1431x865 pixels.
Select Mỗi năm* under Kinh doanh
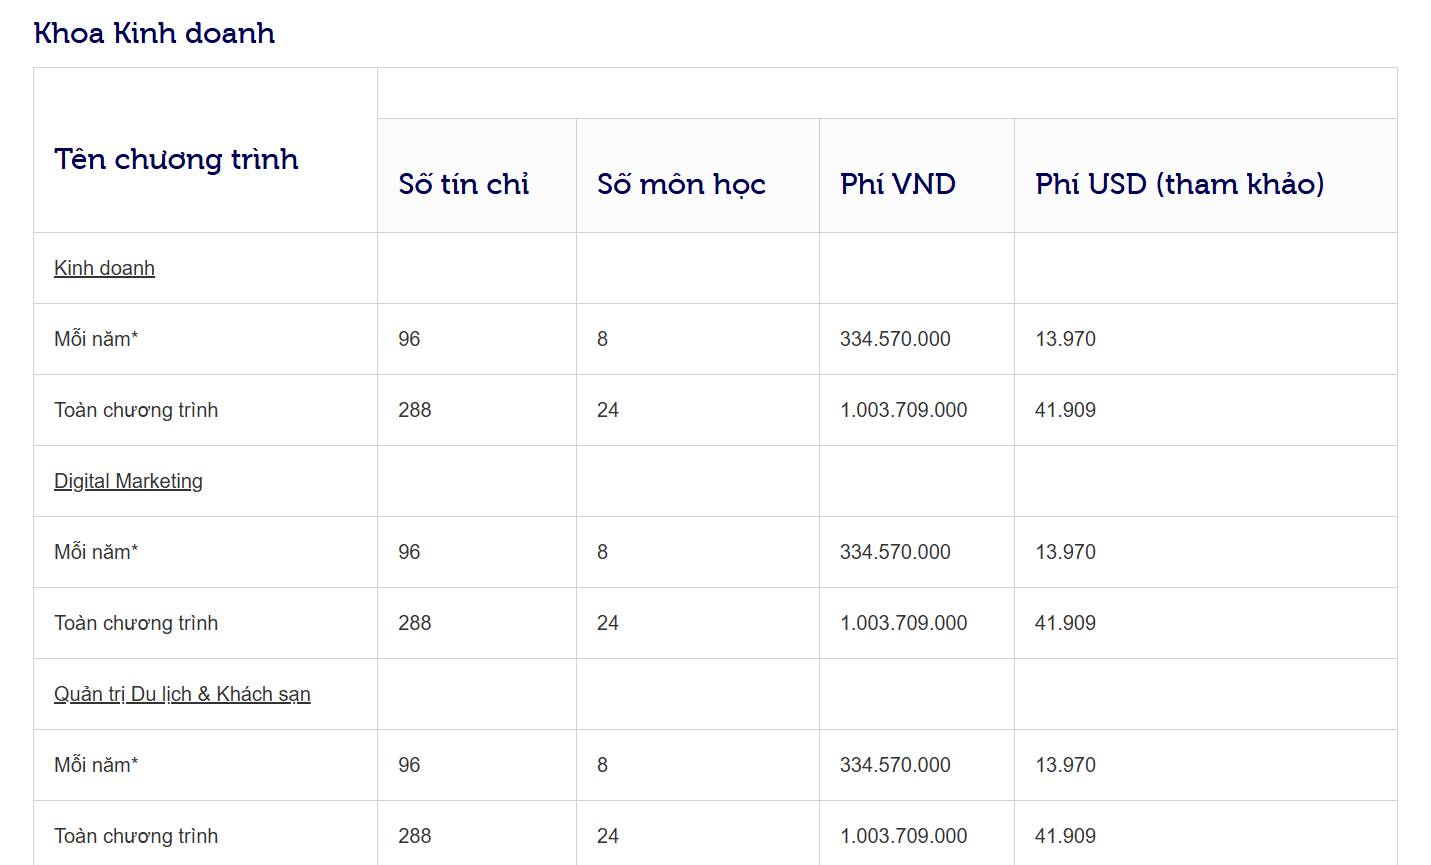pos(96,339)
